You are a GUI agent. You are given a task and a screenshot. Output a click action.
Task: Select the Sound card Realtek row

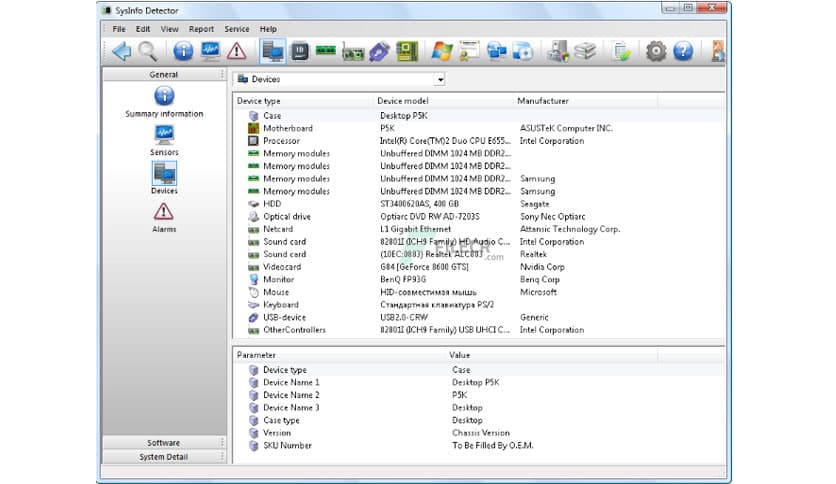479,254
